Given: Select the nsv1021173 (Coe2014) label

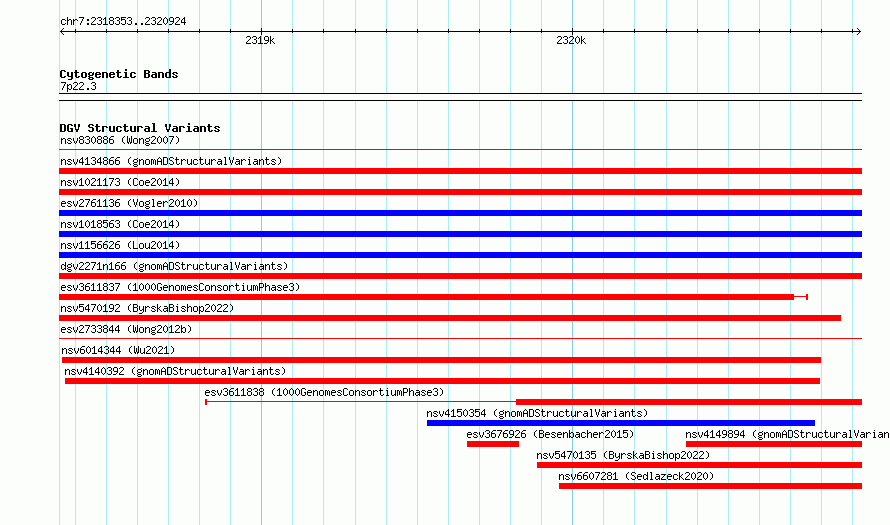Looking at the screenshot, I should coord(120,182).
